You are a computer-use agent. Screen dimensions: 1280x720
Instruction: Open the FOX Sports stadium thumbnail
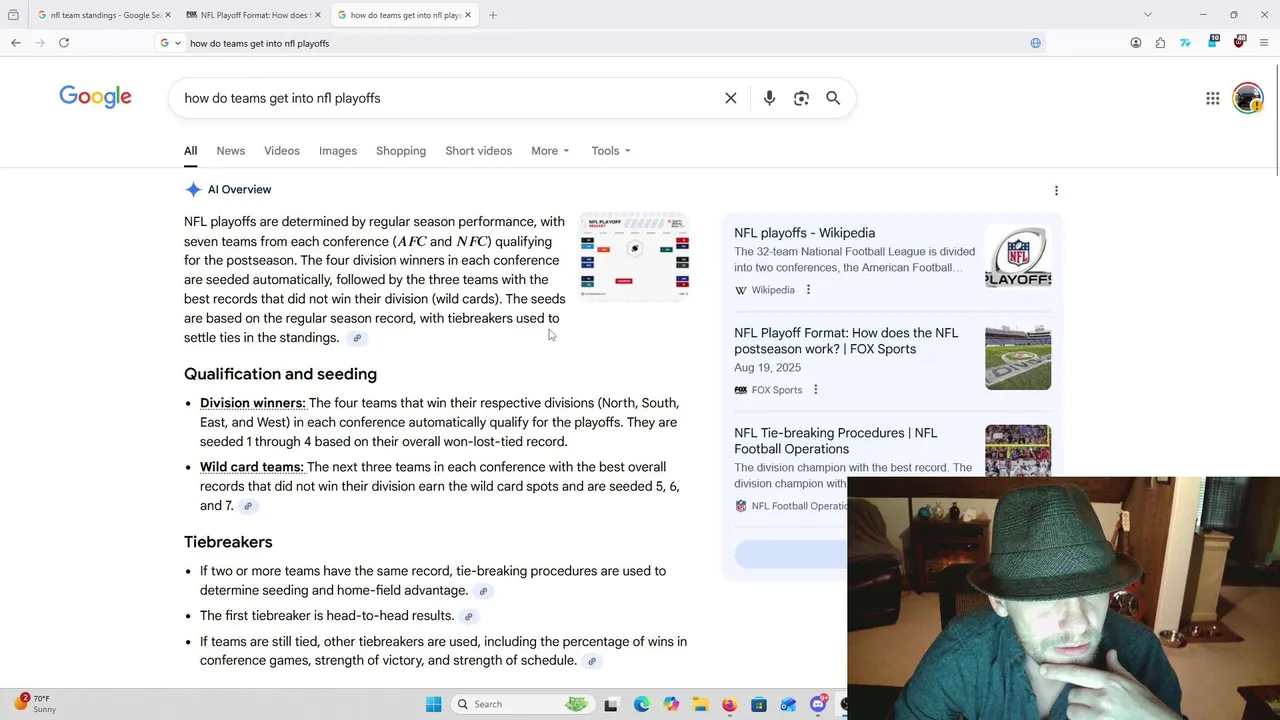pyautogui.click(x=1018, y=357)
